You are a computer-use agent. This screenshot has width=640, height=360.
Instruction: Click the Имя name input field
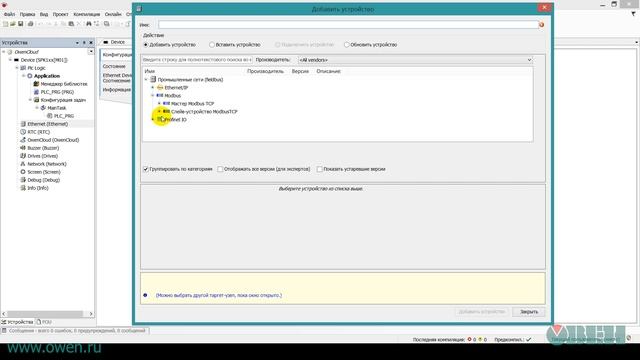tap(348, 25)
